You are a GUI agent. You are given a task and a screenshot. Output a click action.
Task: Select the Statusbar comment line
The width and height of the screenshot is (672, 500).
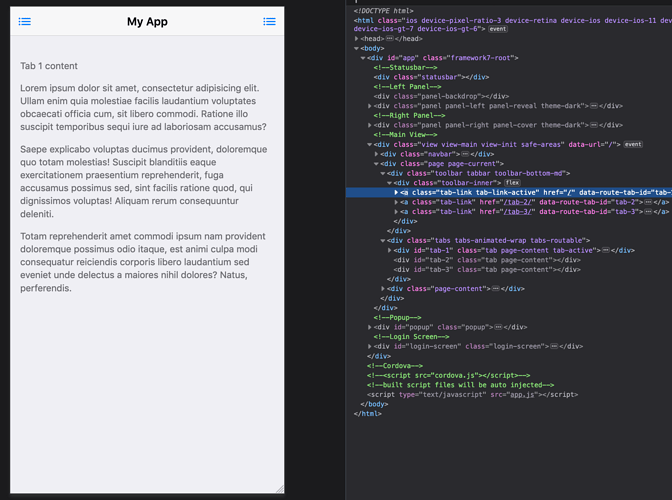pyautogui.click(x=405, y=67)
